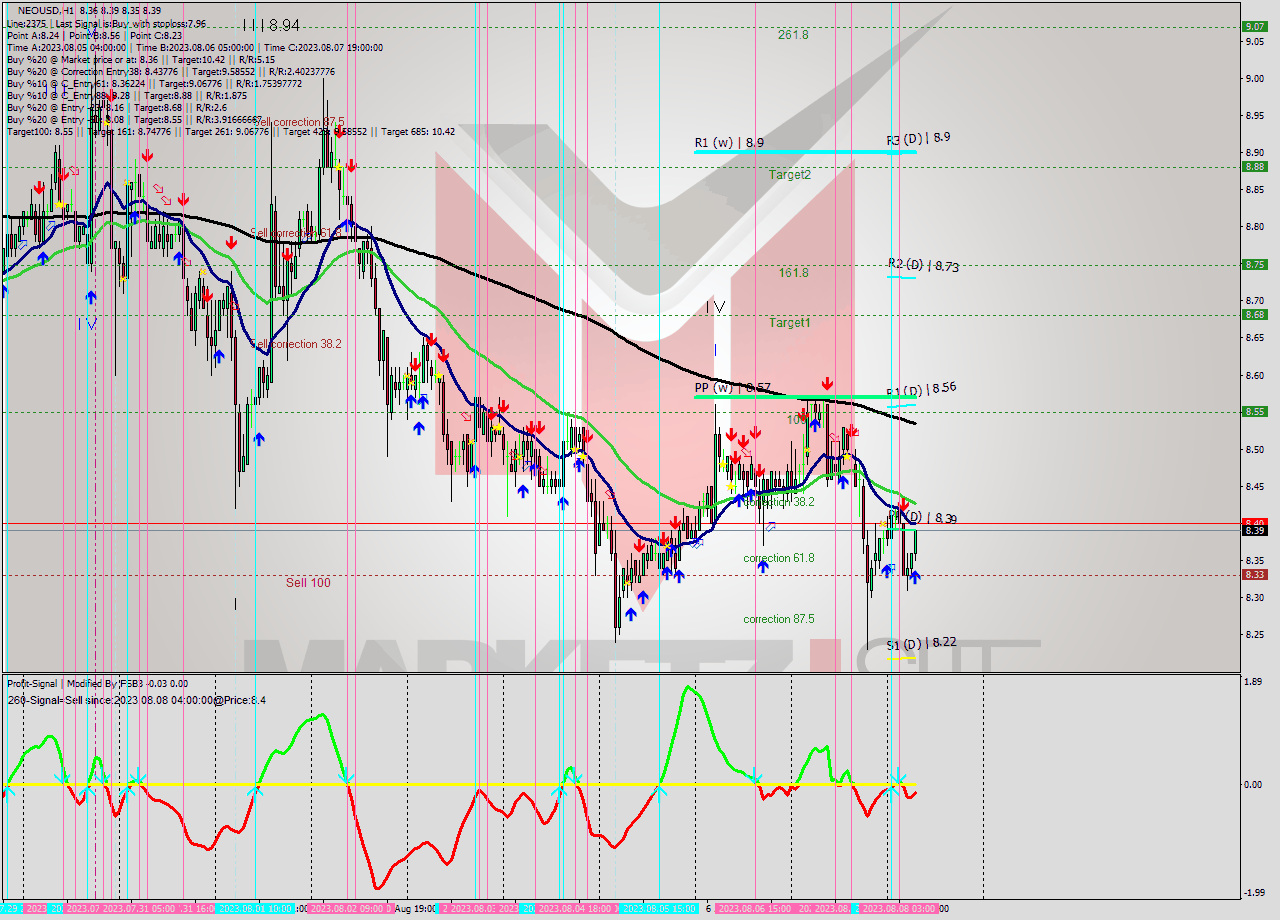The height and width of the screenshot is (920, 1280).
Task: Select the green 261.8 Fibonacci label
Action: click(793, 34)
